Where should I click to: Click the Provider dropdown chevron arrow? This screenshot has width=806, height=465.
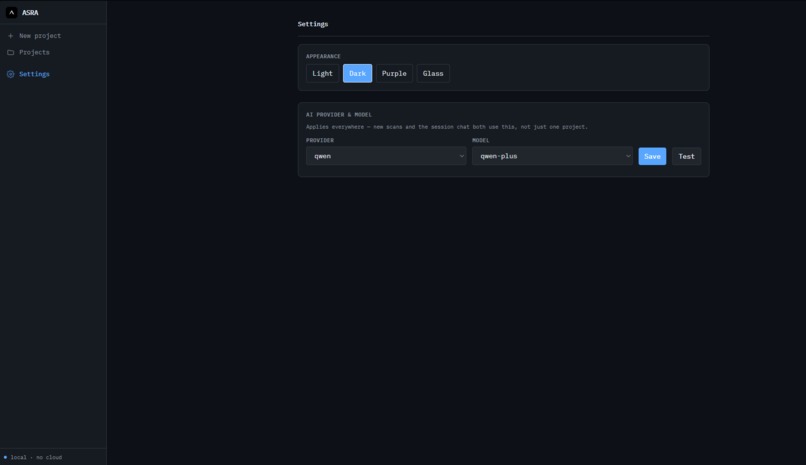tap(461, 156)
